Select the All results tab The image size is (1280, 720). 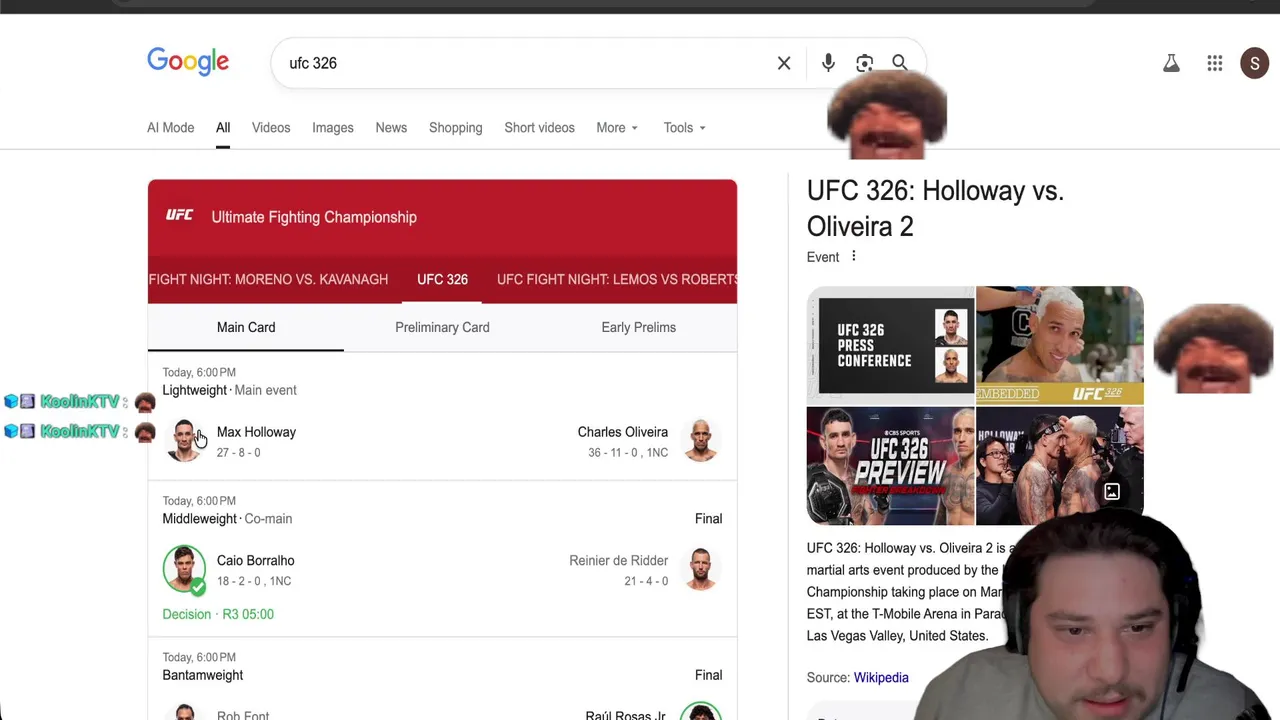point(223,128)
